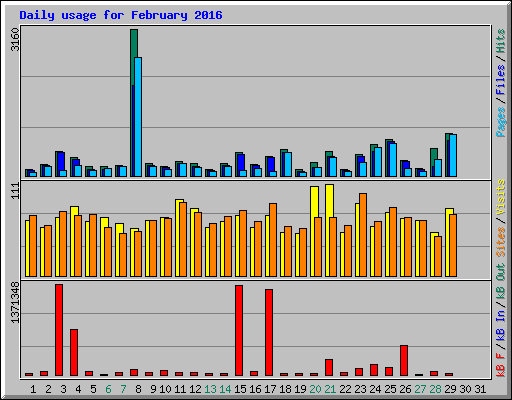Click green weekend day label 28
This screenshot has height=400, width=512.
coord(435,389)
